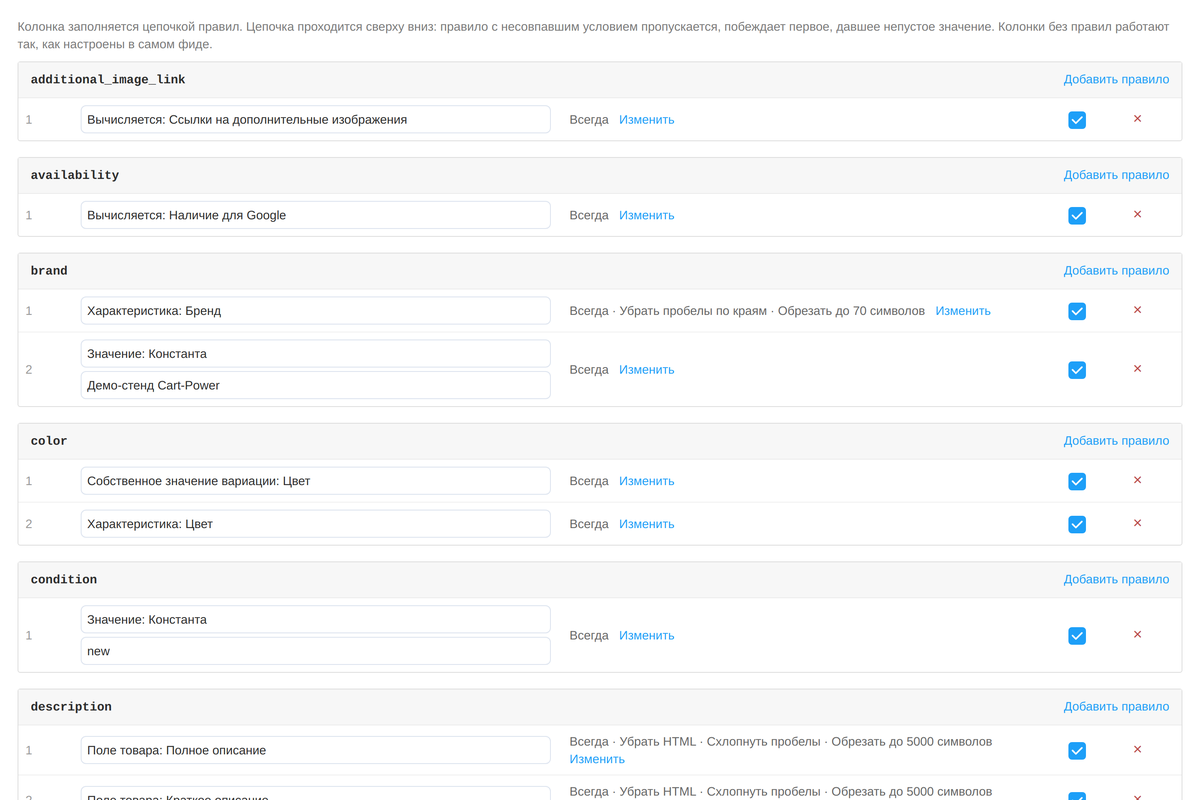Remove the "Характеристика: Цвет" rule
This screenshot has width=1200, height=800.
[x=1137, y=523]
